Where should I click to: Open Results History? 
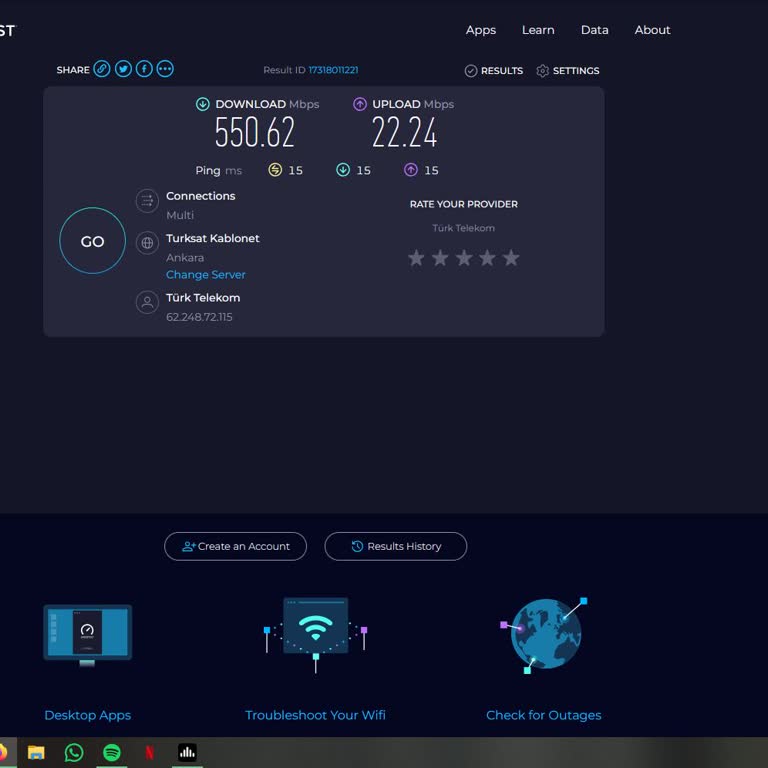[x=396, y=546]
